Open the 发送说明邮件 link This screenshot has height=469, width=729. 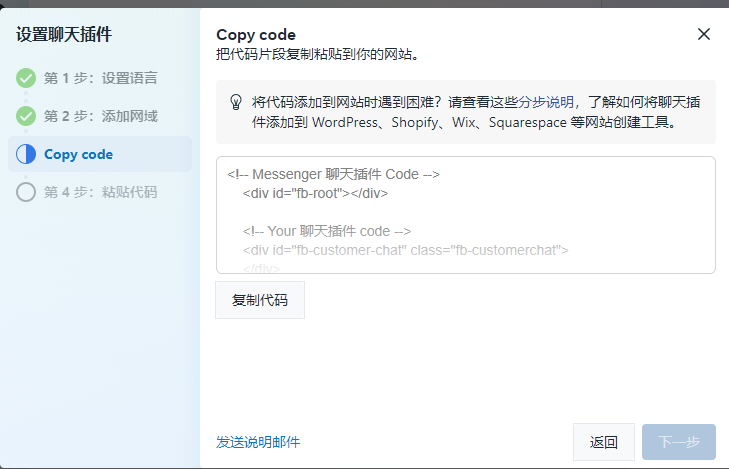pos(258,442)
